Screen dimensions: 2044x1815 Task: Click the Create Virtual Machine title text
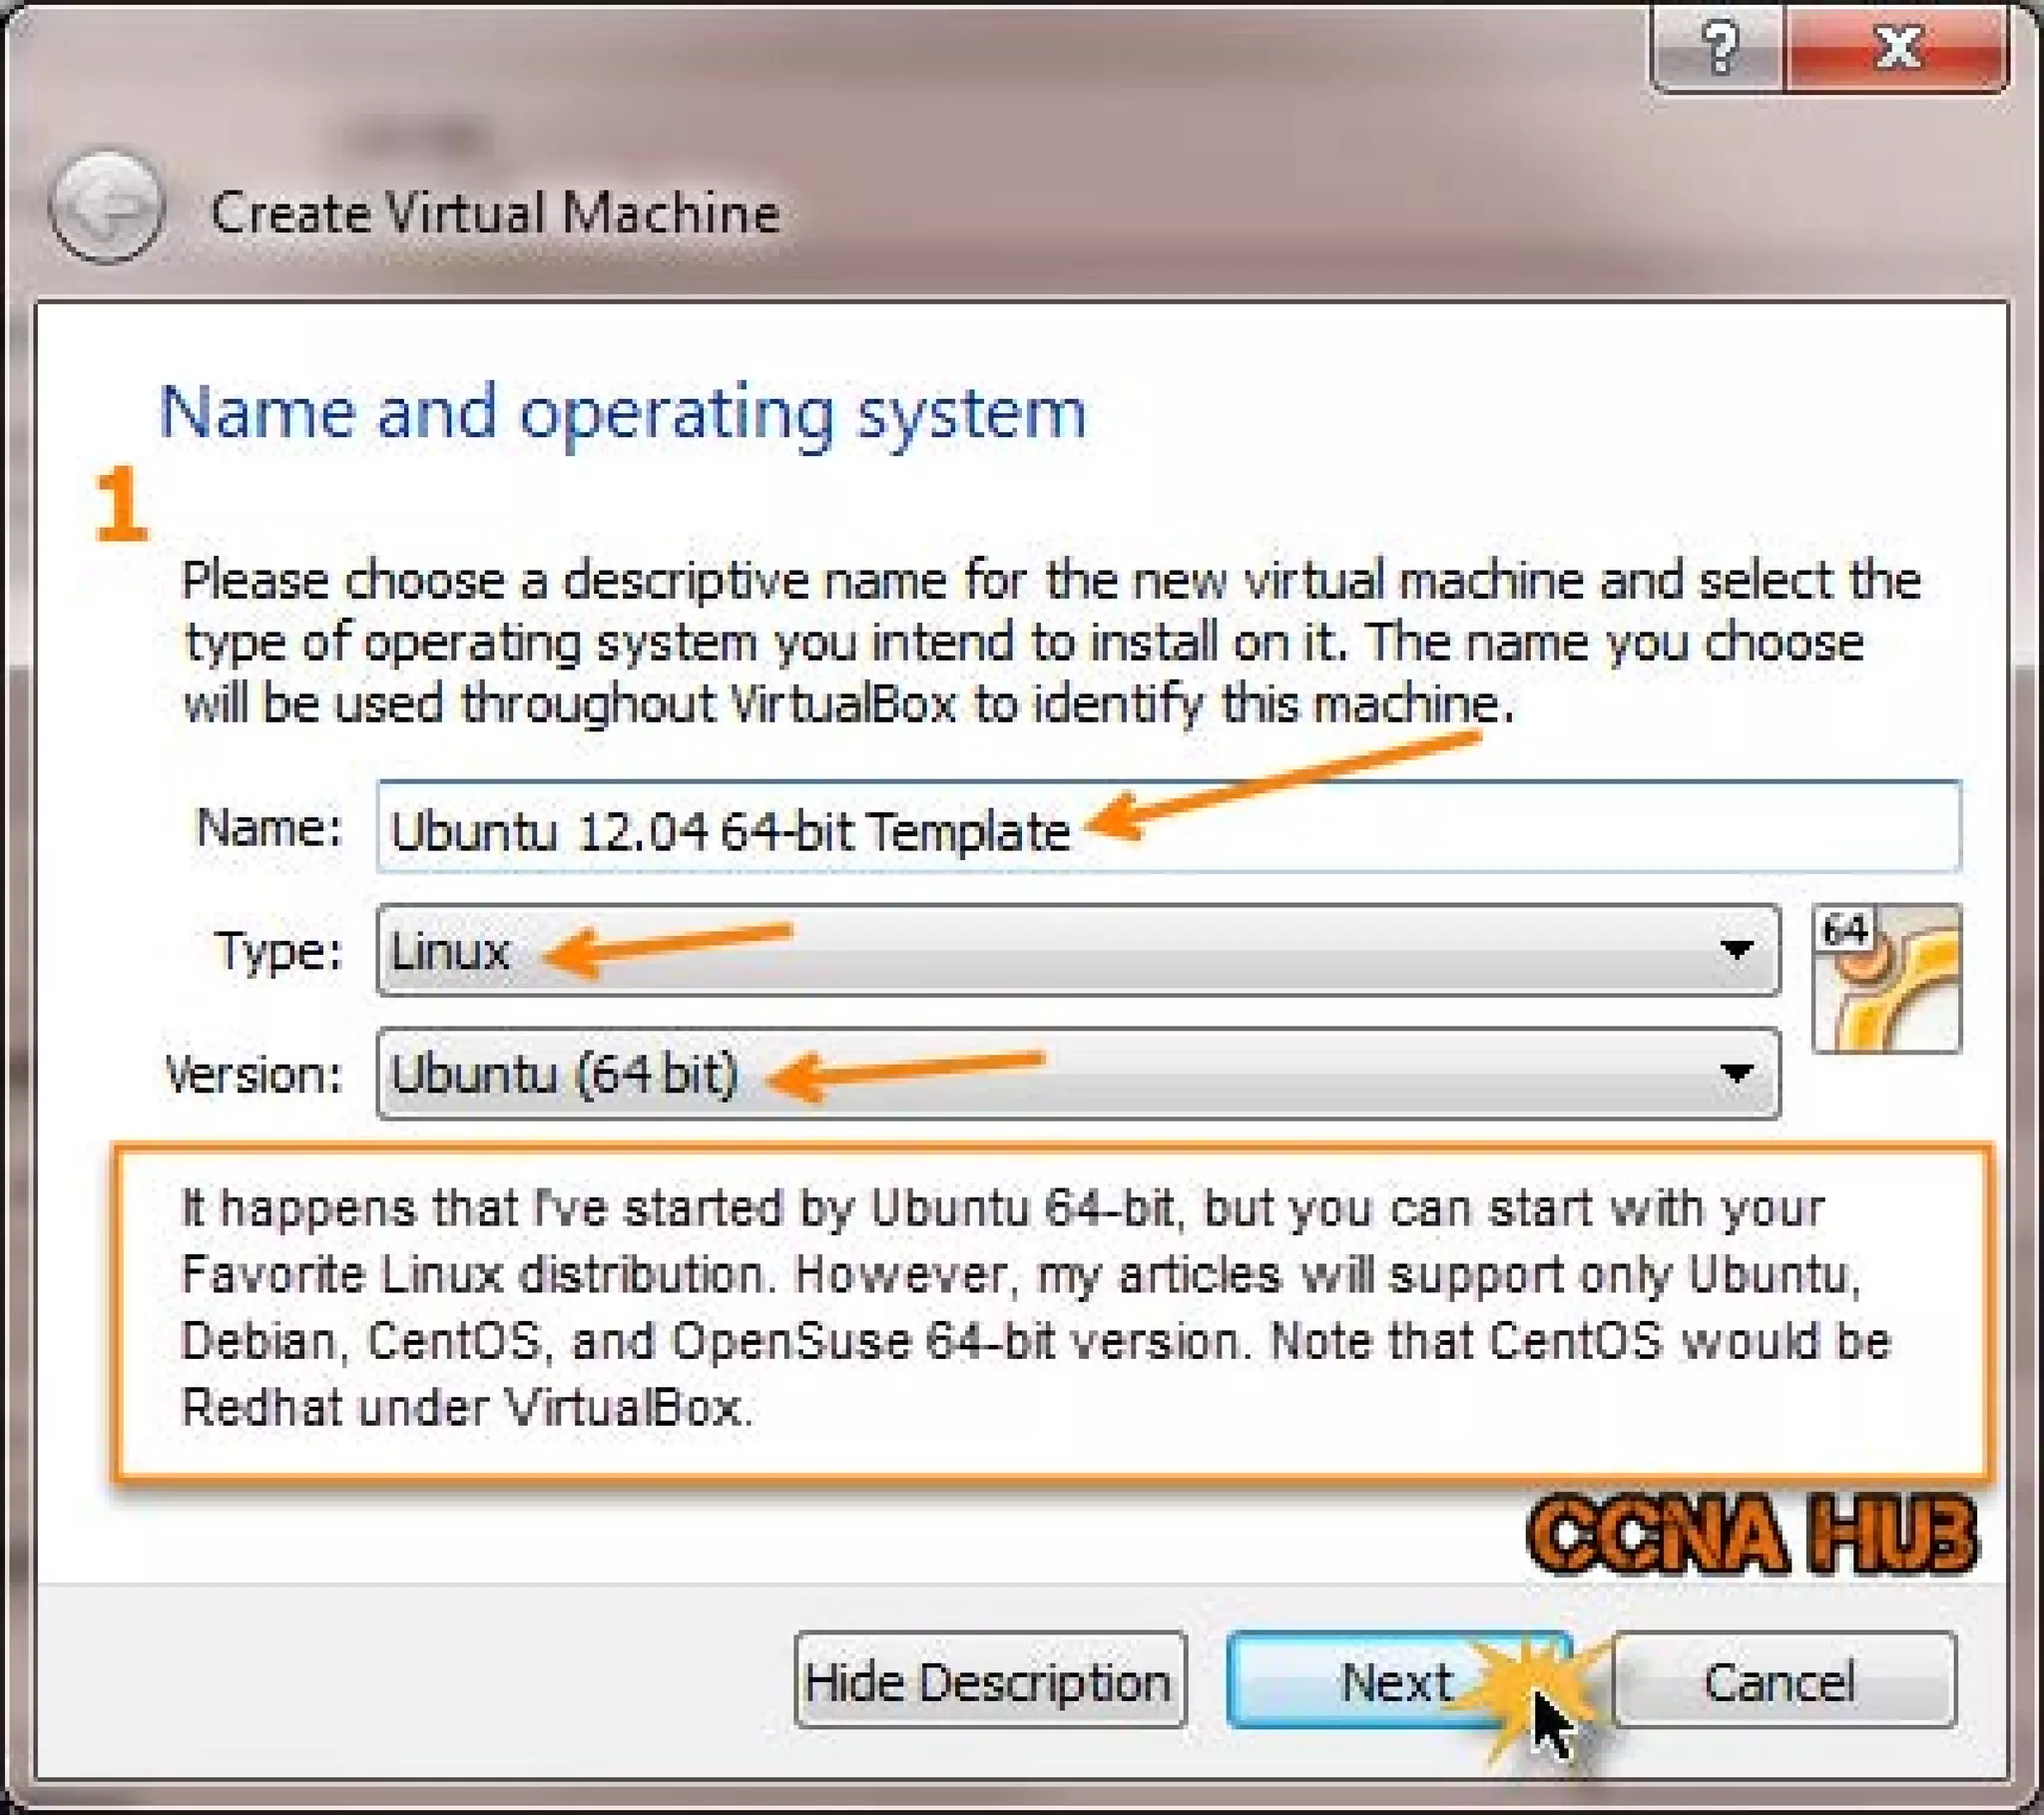pyautogui.click(x=495, y=213)
